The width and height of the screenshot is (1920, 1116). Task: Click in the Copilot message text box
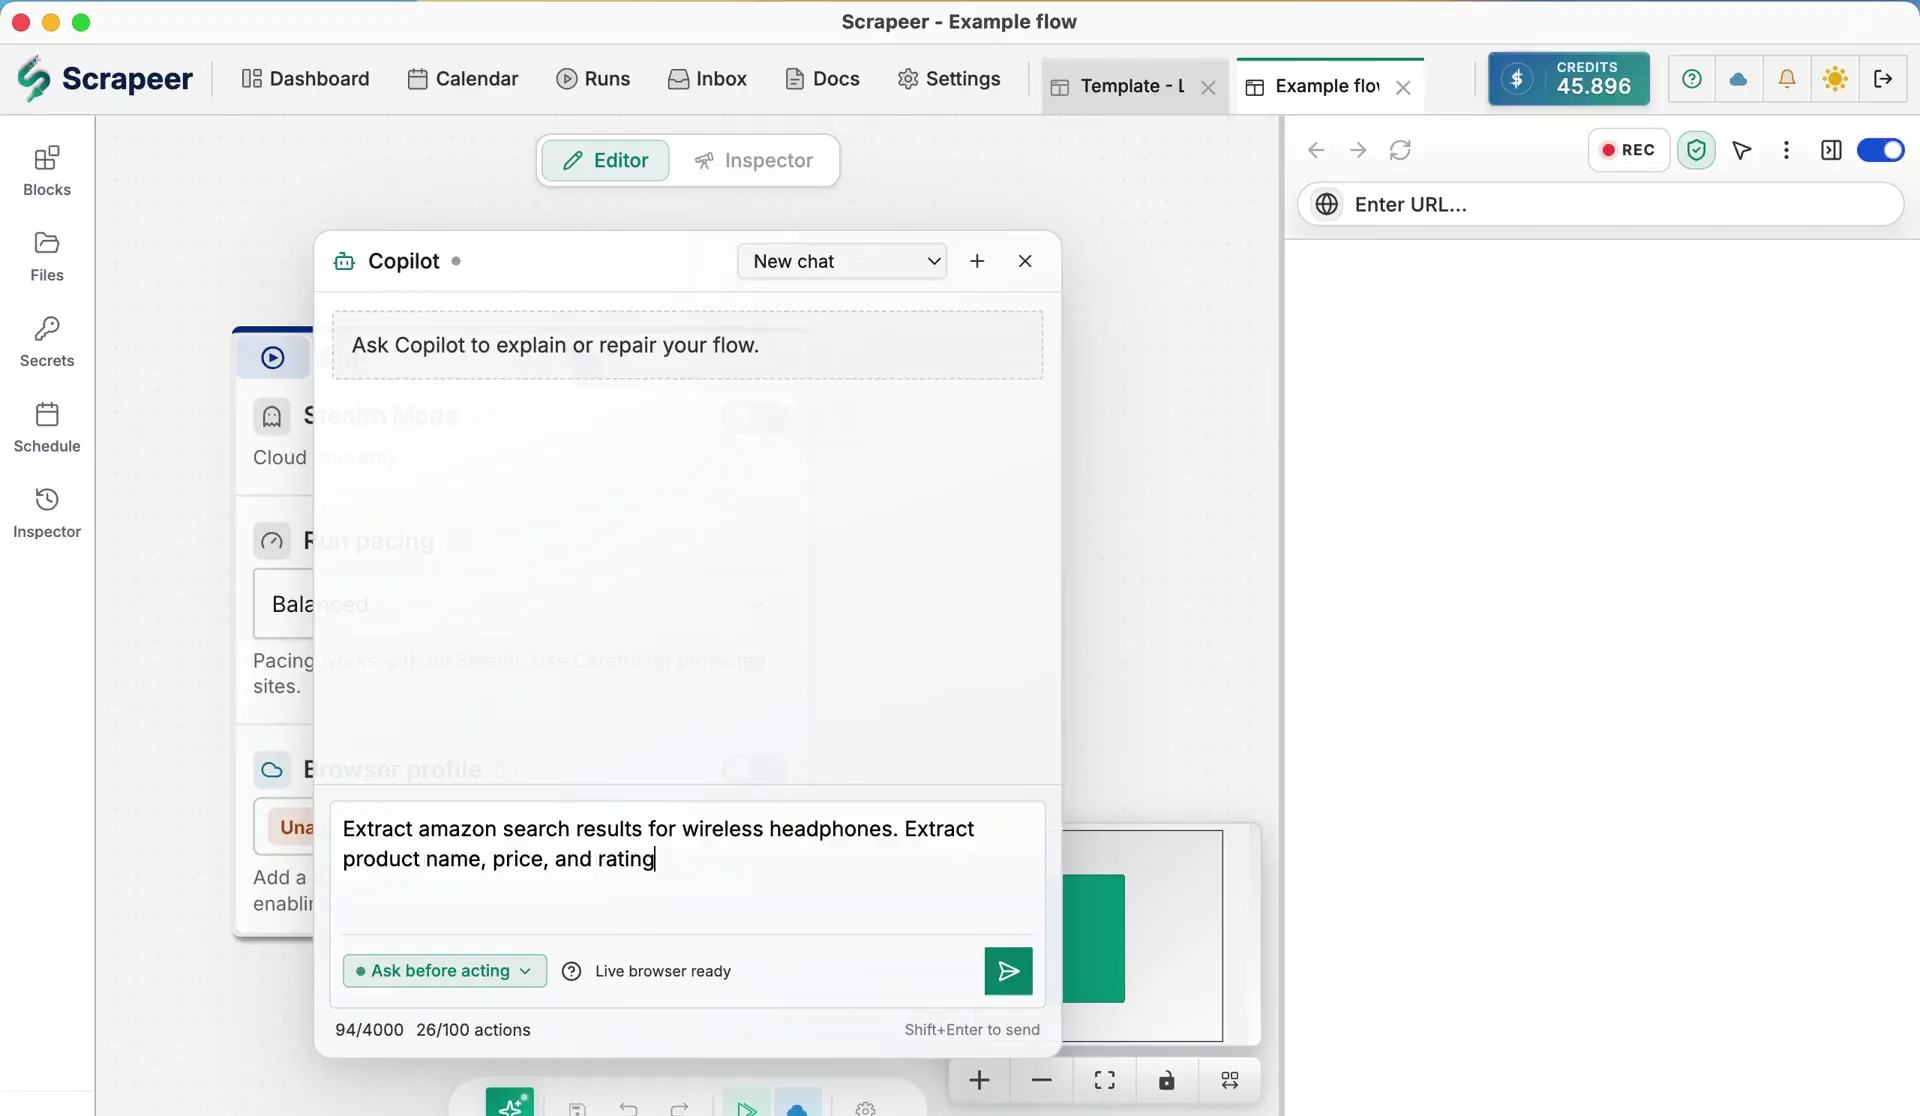pyautogui.click(x=687, y=866)
